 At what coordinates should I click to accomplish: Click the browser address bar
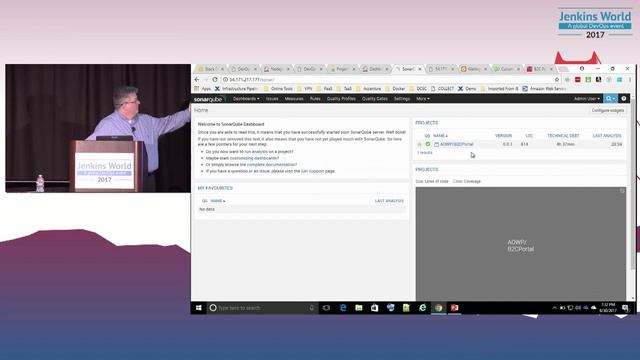[388, 80]
